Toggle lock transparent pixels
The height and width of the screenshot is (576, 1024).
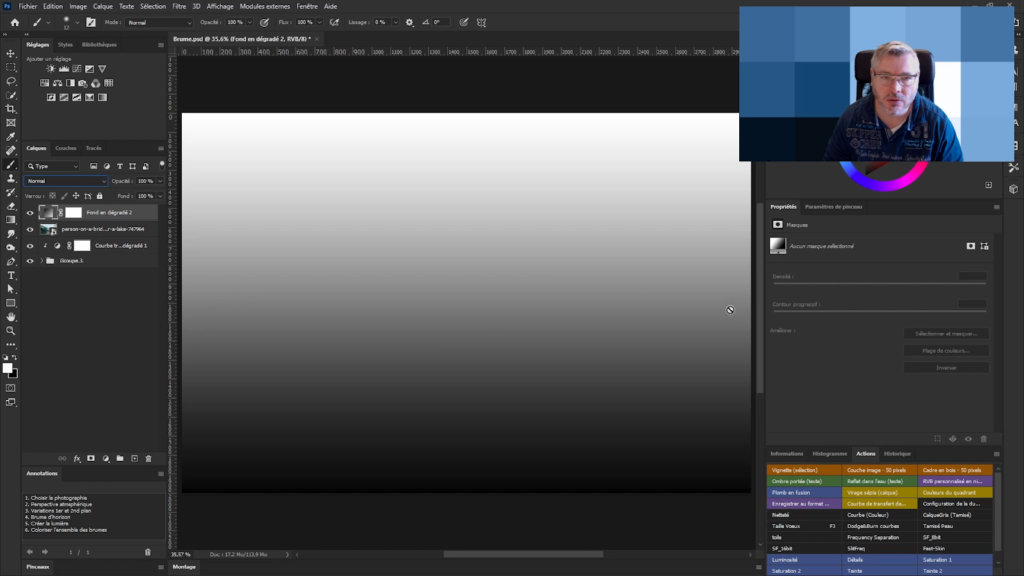tap(53, 196)
